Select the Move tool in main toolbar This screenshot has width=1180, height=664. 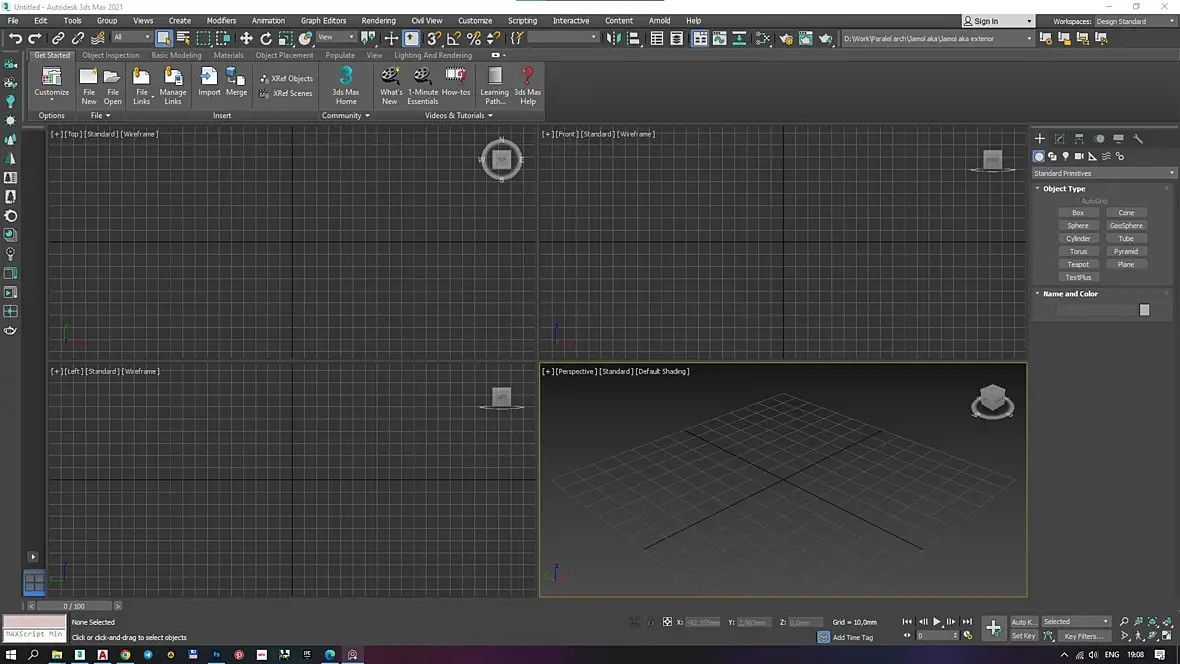(x=246, y=38)
